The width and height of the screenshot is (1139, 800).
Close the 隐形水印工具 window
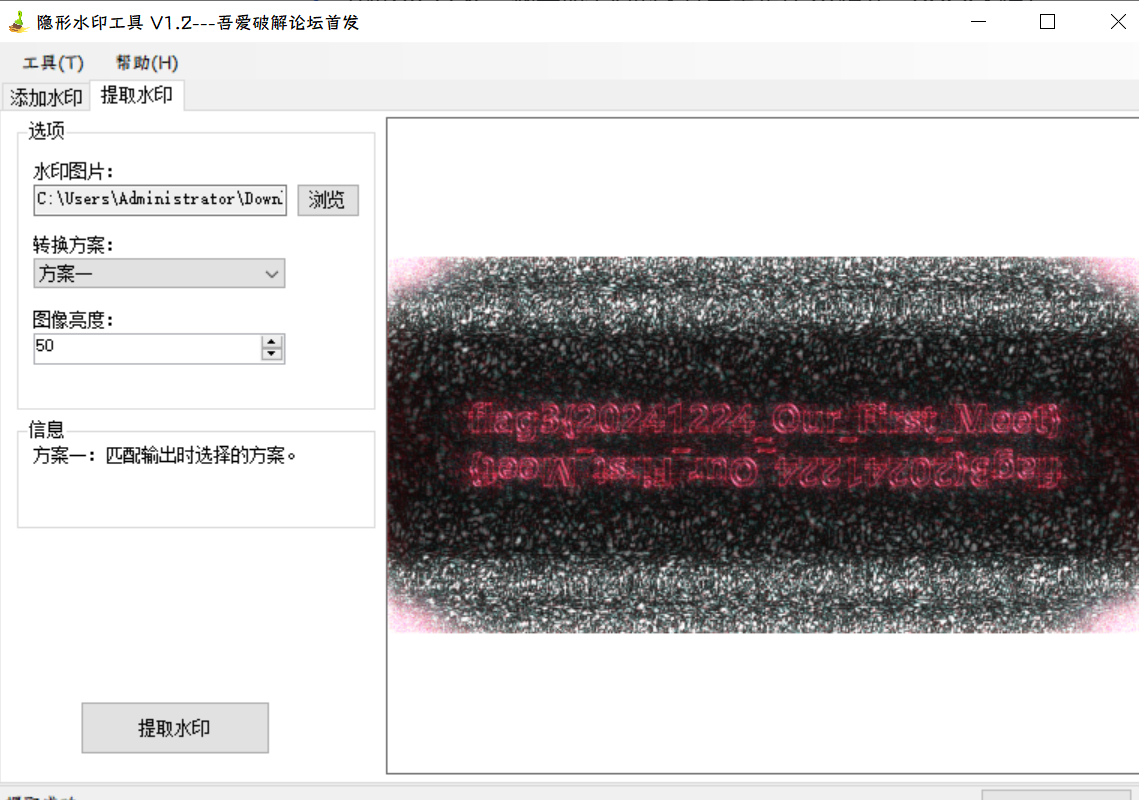pos(1118,22)
